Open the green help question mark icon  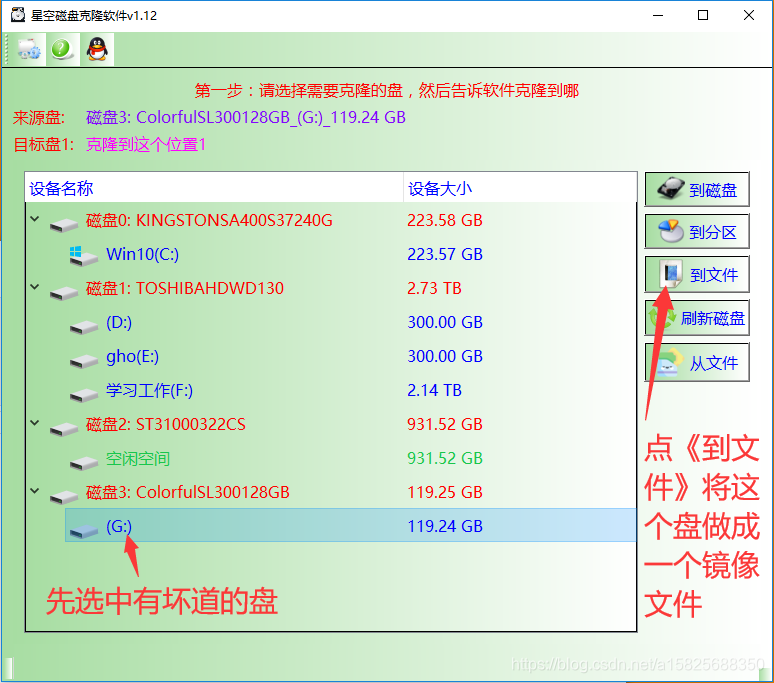coord(62,49)
